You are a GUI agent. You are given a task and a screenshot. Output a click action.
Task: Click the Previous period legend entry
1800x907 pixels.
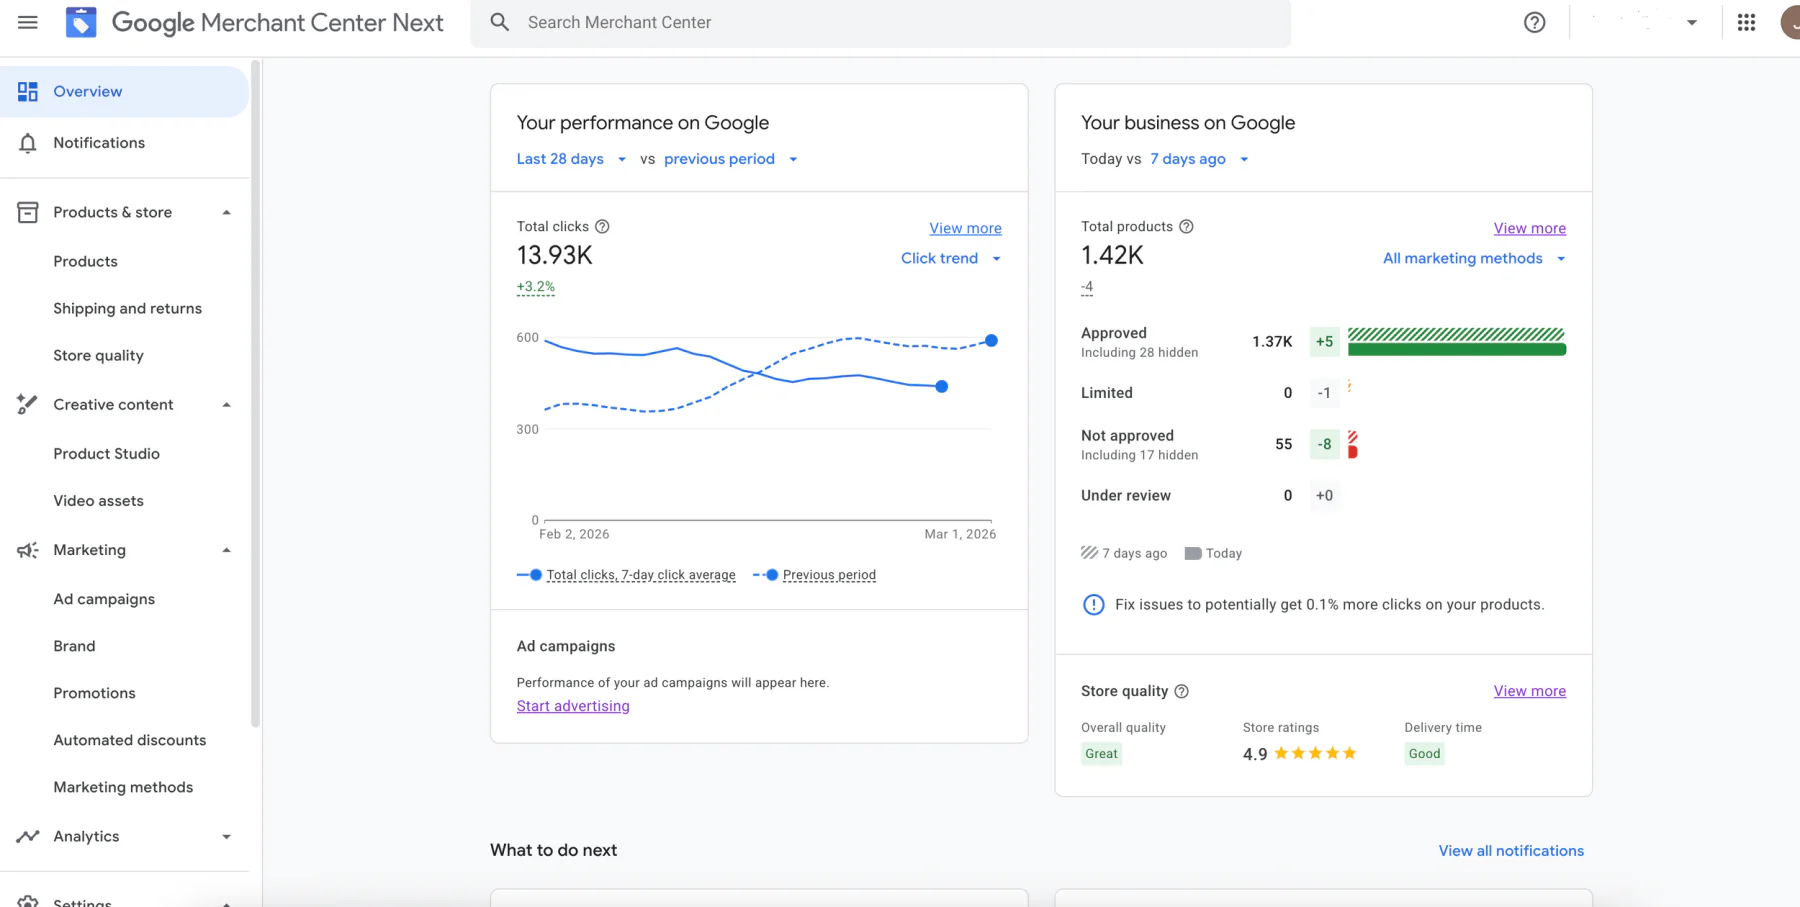coord(814,575)
